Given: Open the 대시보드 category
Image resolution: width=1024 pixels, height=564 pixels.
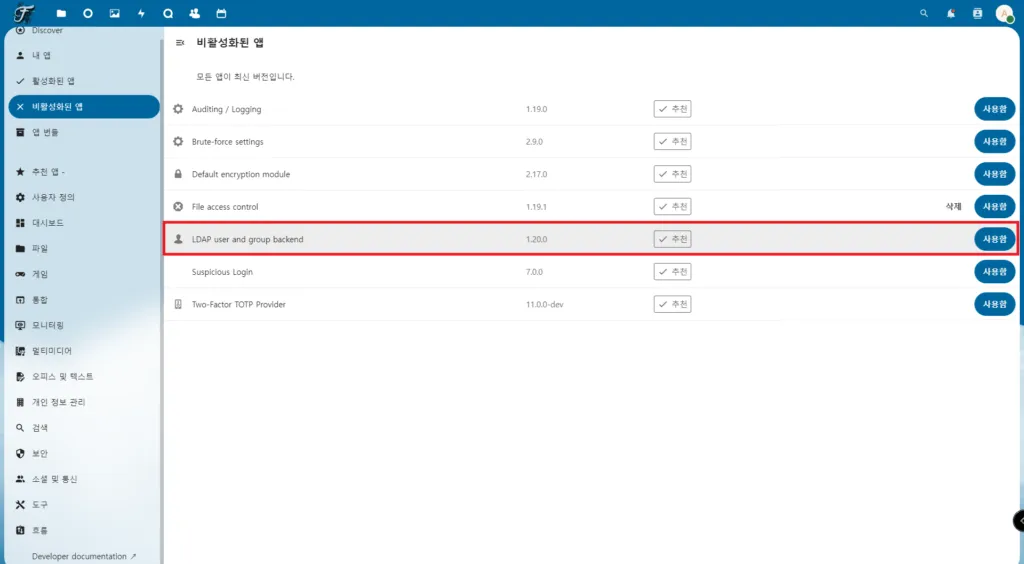Looking at the screenshot, I should coord(84,223).
